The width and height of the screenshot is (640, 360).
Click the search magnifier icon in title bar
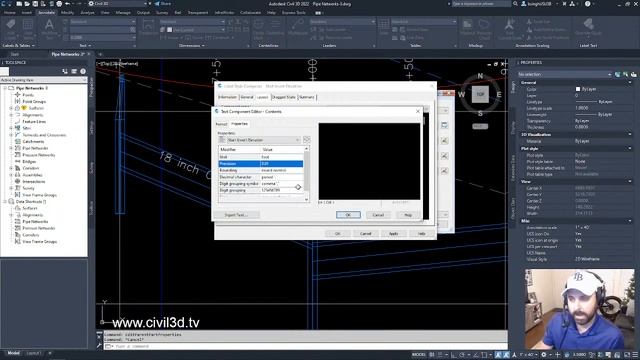tap(515, 4)
